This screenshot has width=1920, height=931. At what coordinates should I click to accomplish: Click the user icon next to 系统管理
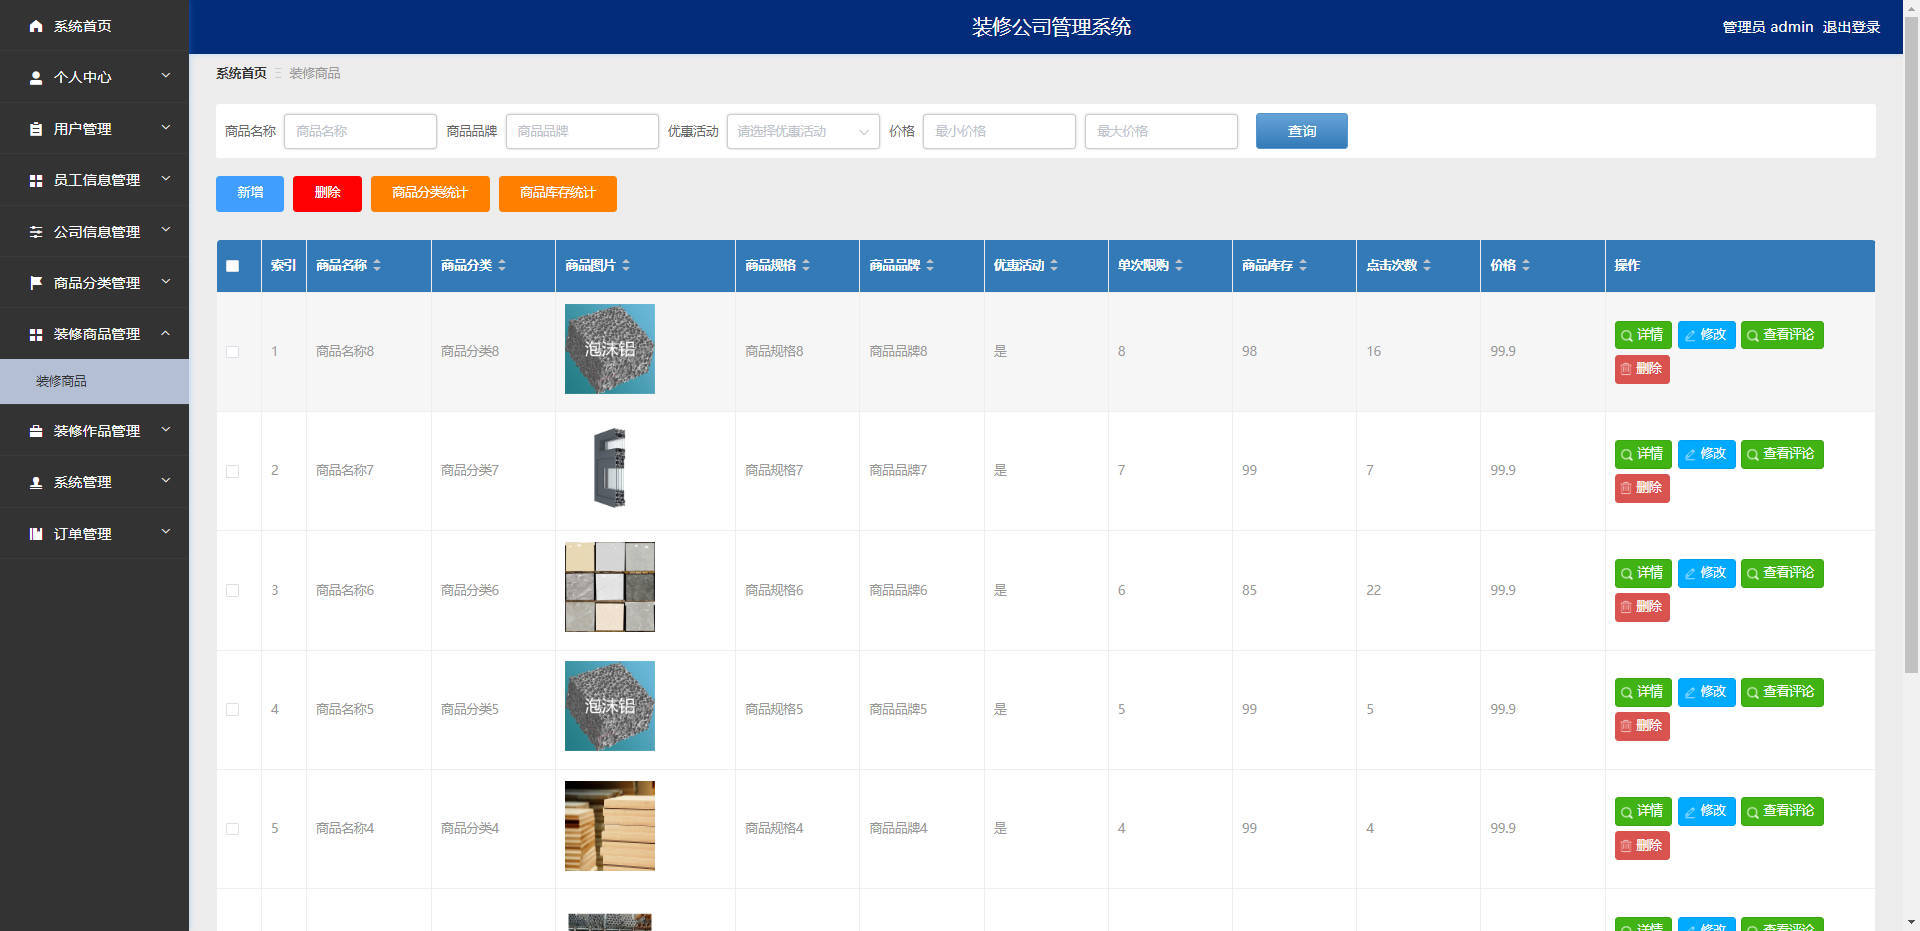tap(36, 482)
